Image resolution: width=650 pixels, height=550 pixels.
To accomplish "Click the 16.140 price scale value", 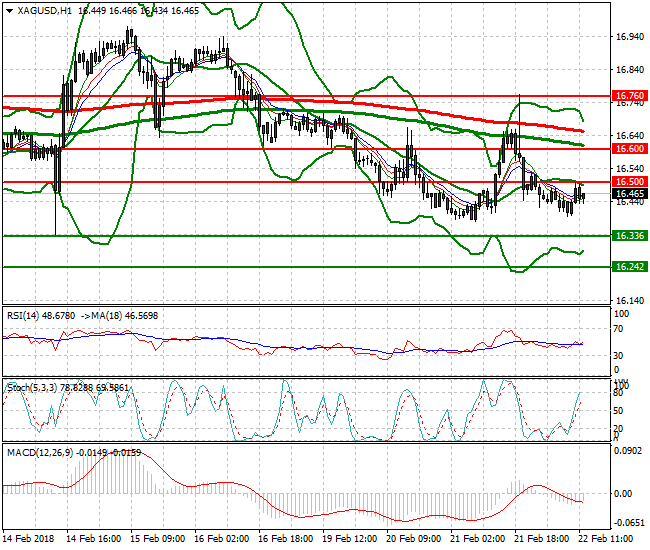I will [630, 300].
